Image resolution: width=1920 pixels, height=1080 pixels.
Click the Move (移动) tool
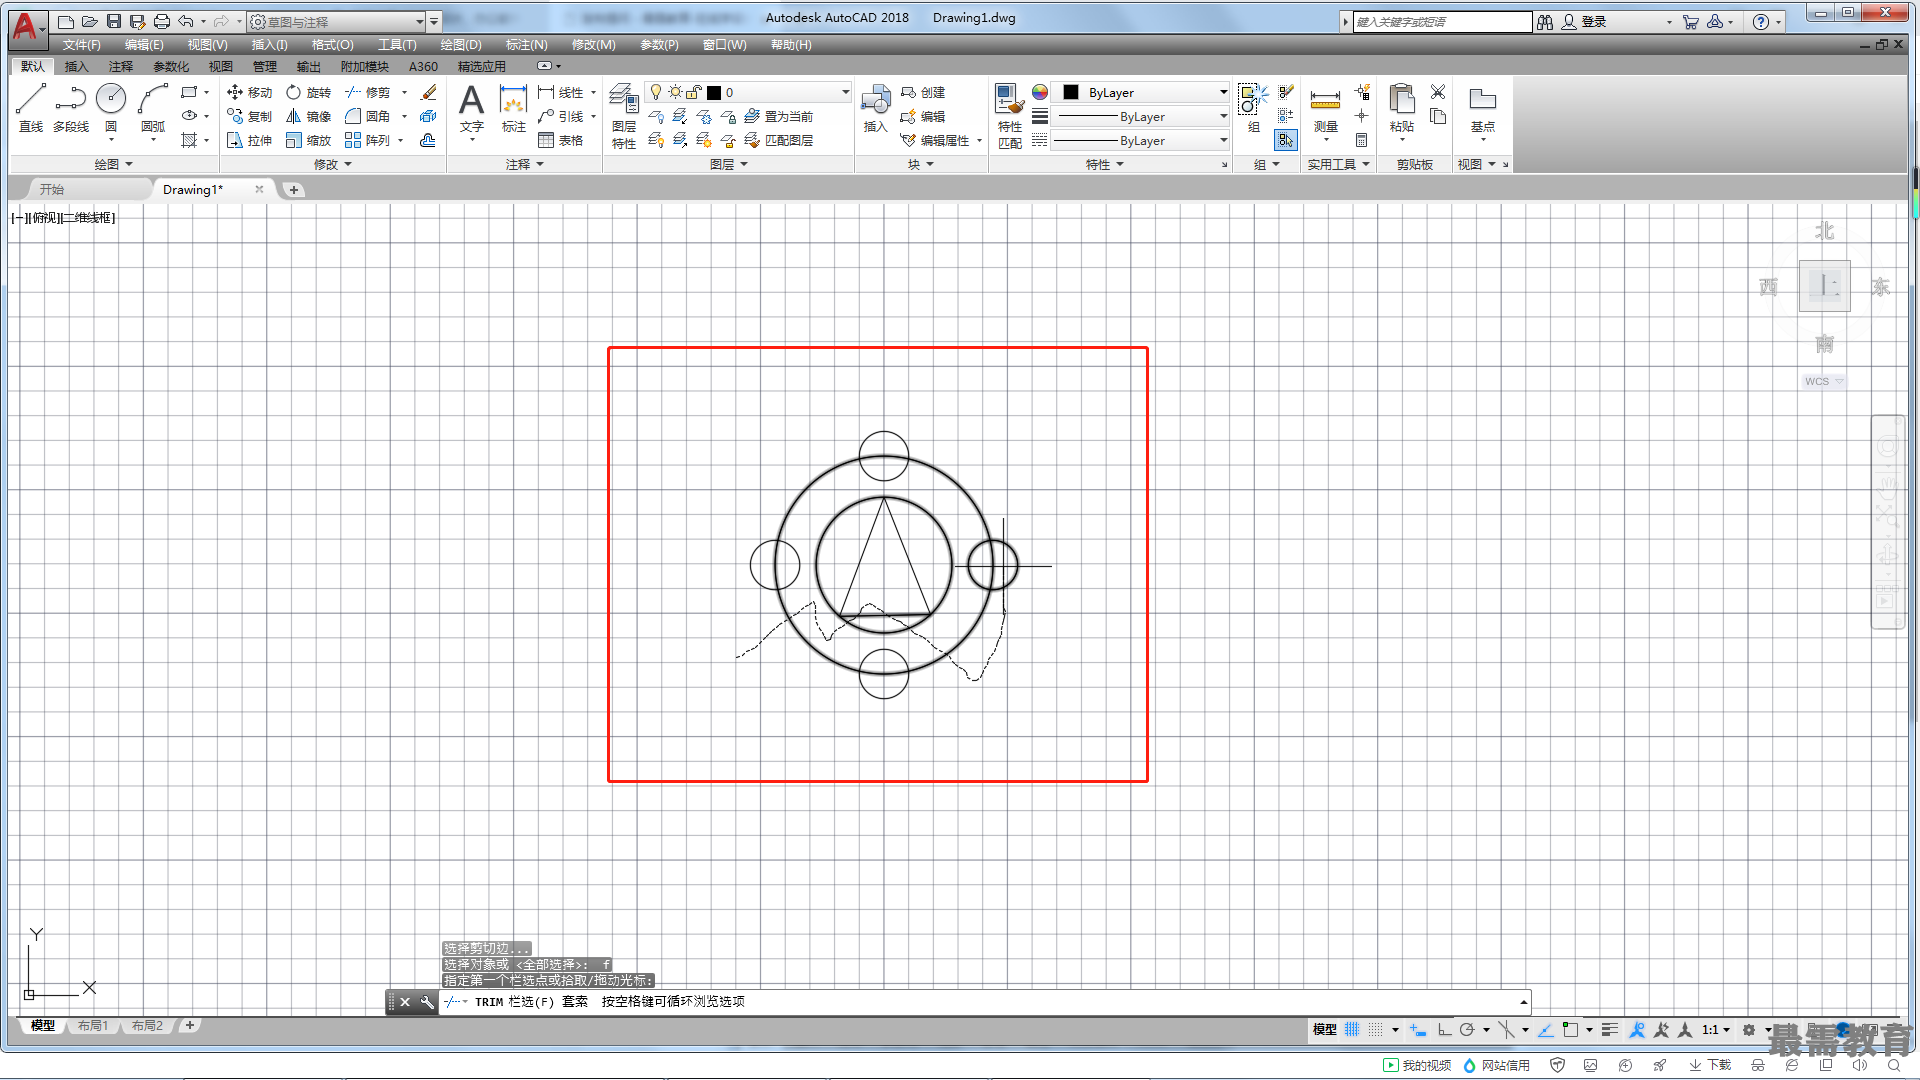pos(249,92)
